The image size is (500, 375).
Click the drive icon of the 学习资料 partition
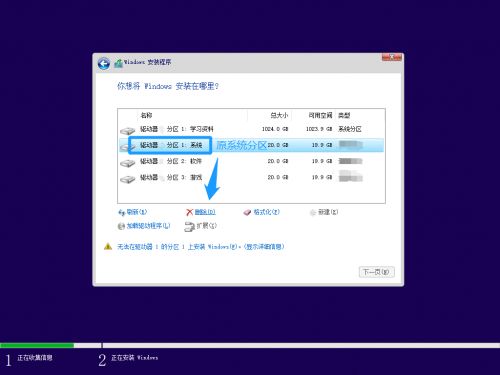point(127,131)
